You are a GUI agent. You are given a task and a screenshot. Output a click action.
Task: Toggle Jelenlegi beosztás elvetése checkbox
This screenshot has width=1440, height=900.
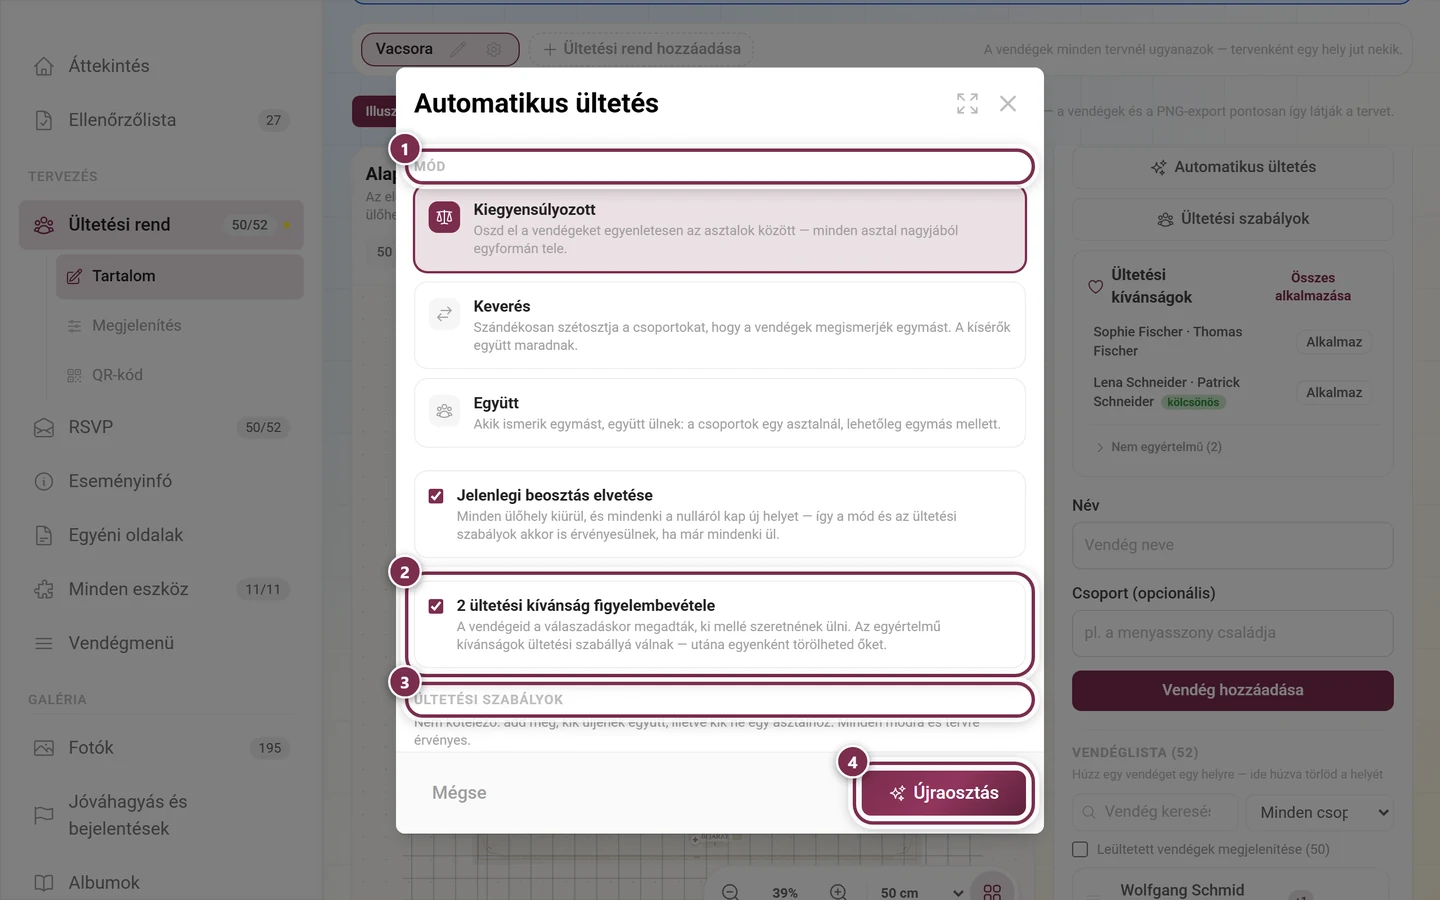[436, 496]
